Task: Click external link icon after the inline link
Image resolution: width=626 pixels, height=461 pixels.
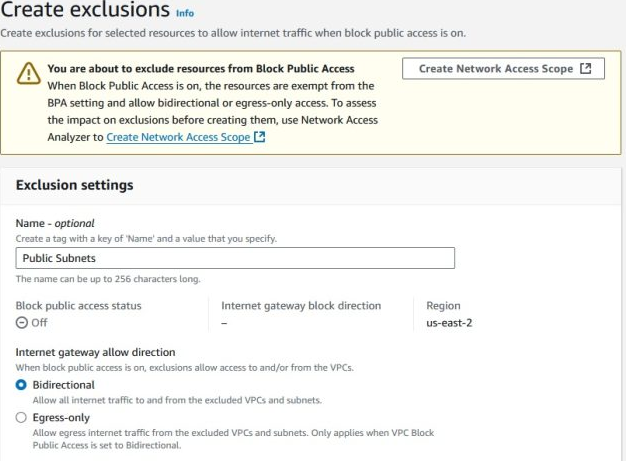Action: (x=260, y=137)
